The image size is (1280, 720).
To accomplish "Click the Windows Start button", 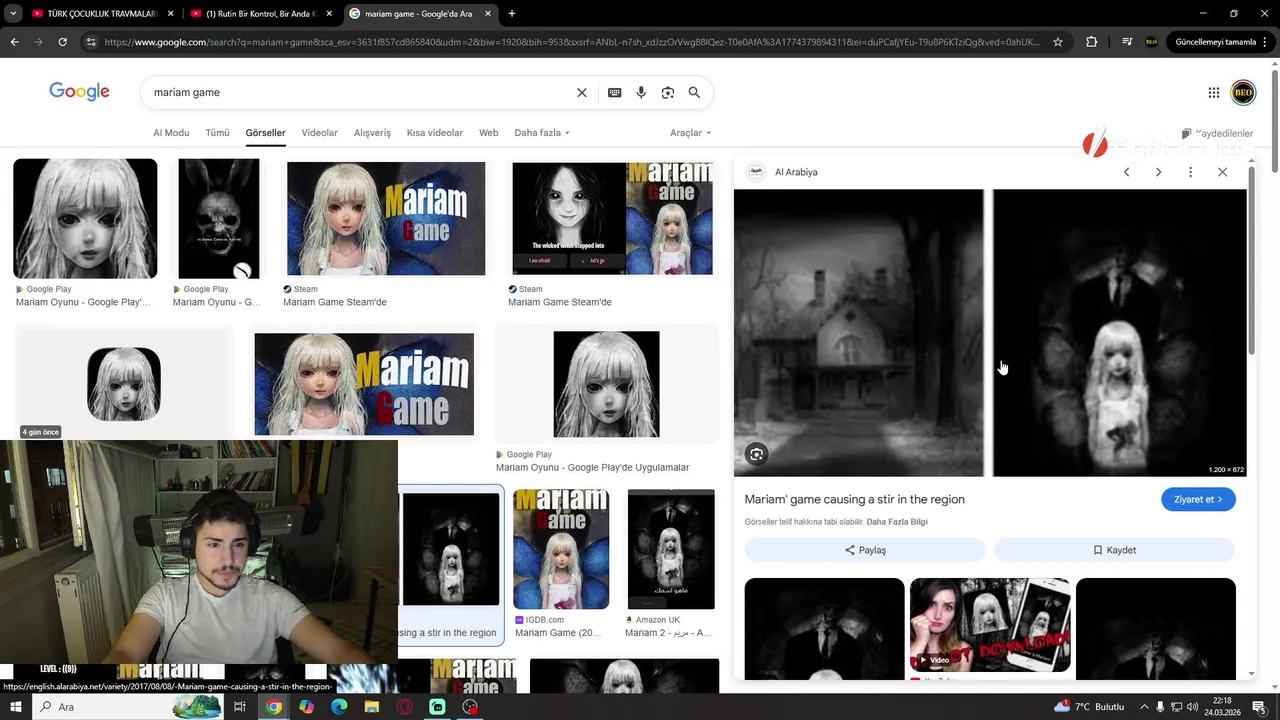I will coord(16,707).
